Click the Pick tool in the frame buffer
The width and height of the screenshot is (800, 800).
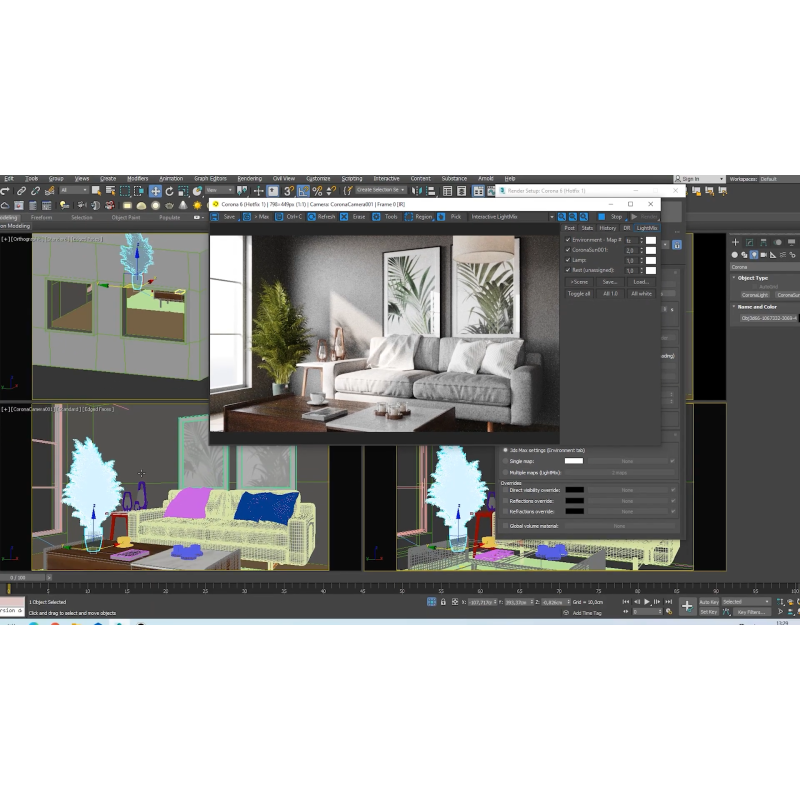click(455, 216)
